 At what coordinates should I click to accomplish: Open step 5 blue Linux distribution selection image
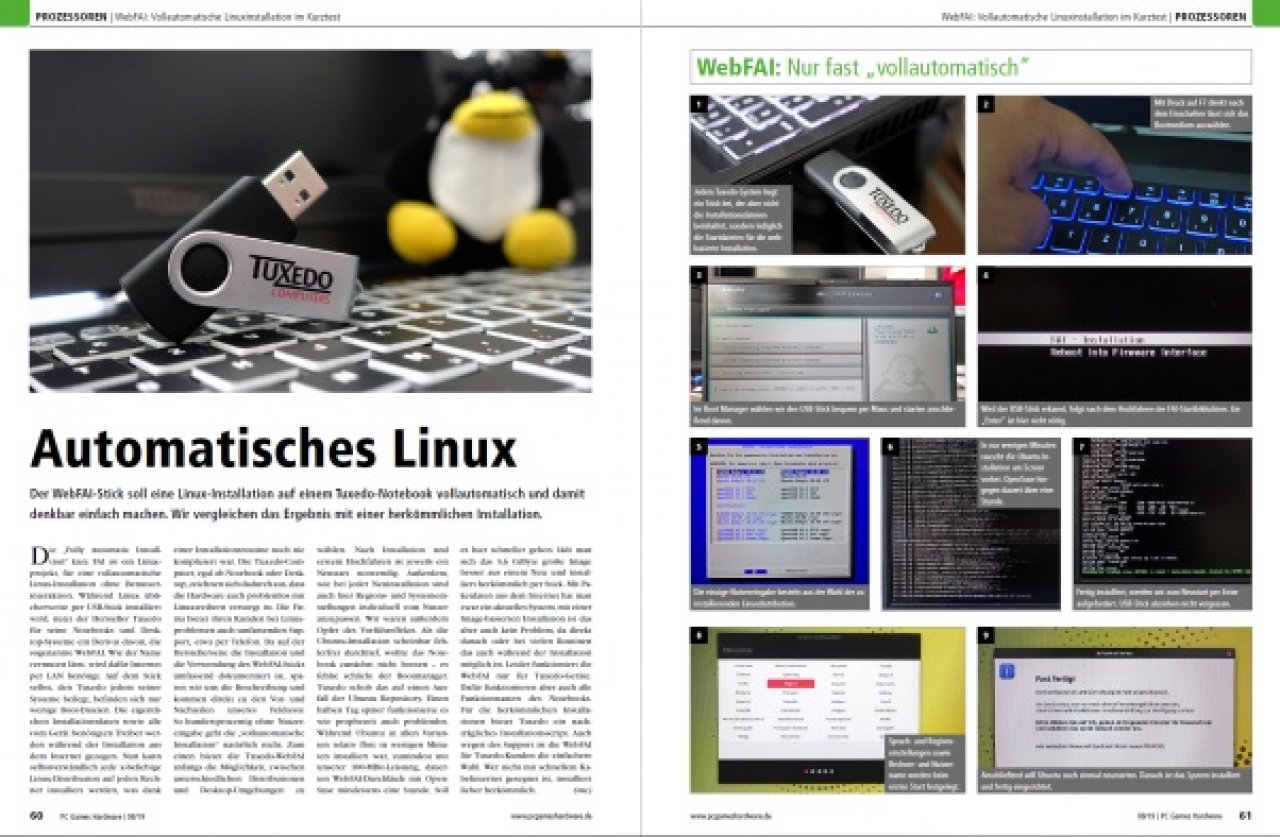point(779,512)
